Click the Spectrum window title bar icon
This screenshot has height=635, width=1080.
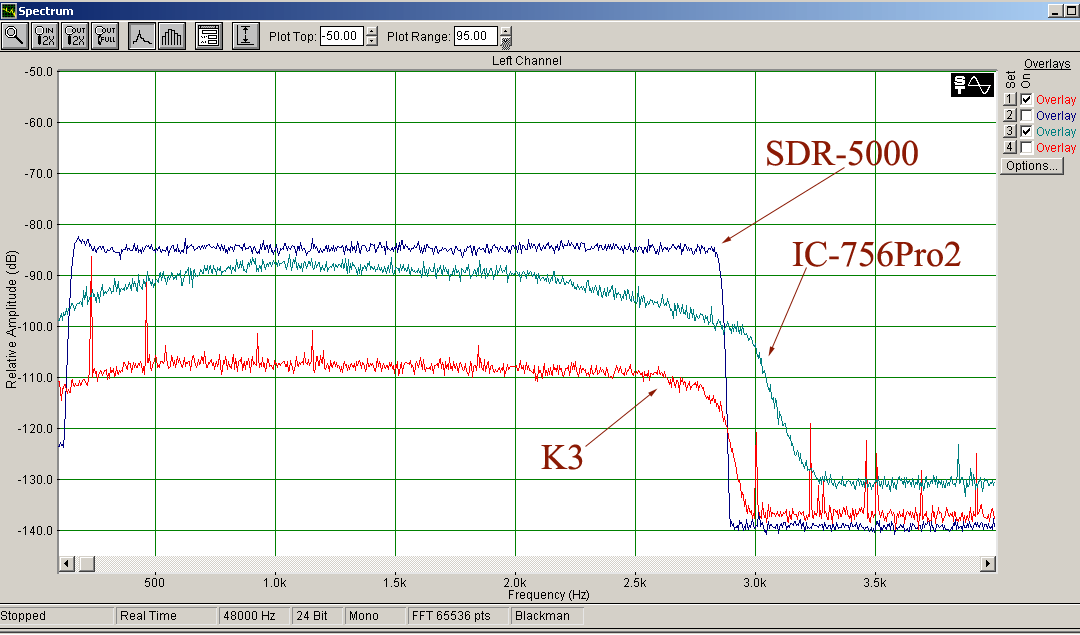coord(8,10)
